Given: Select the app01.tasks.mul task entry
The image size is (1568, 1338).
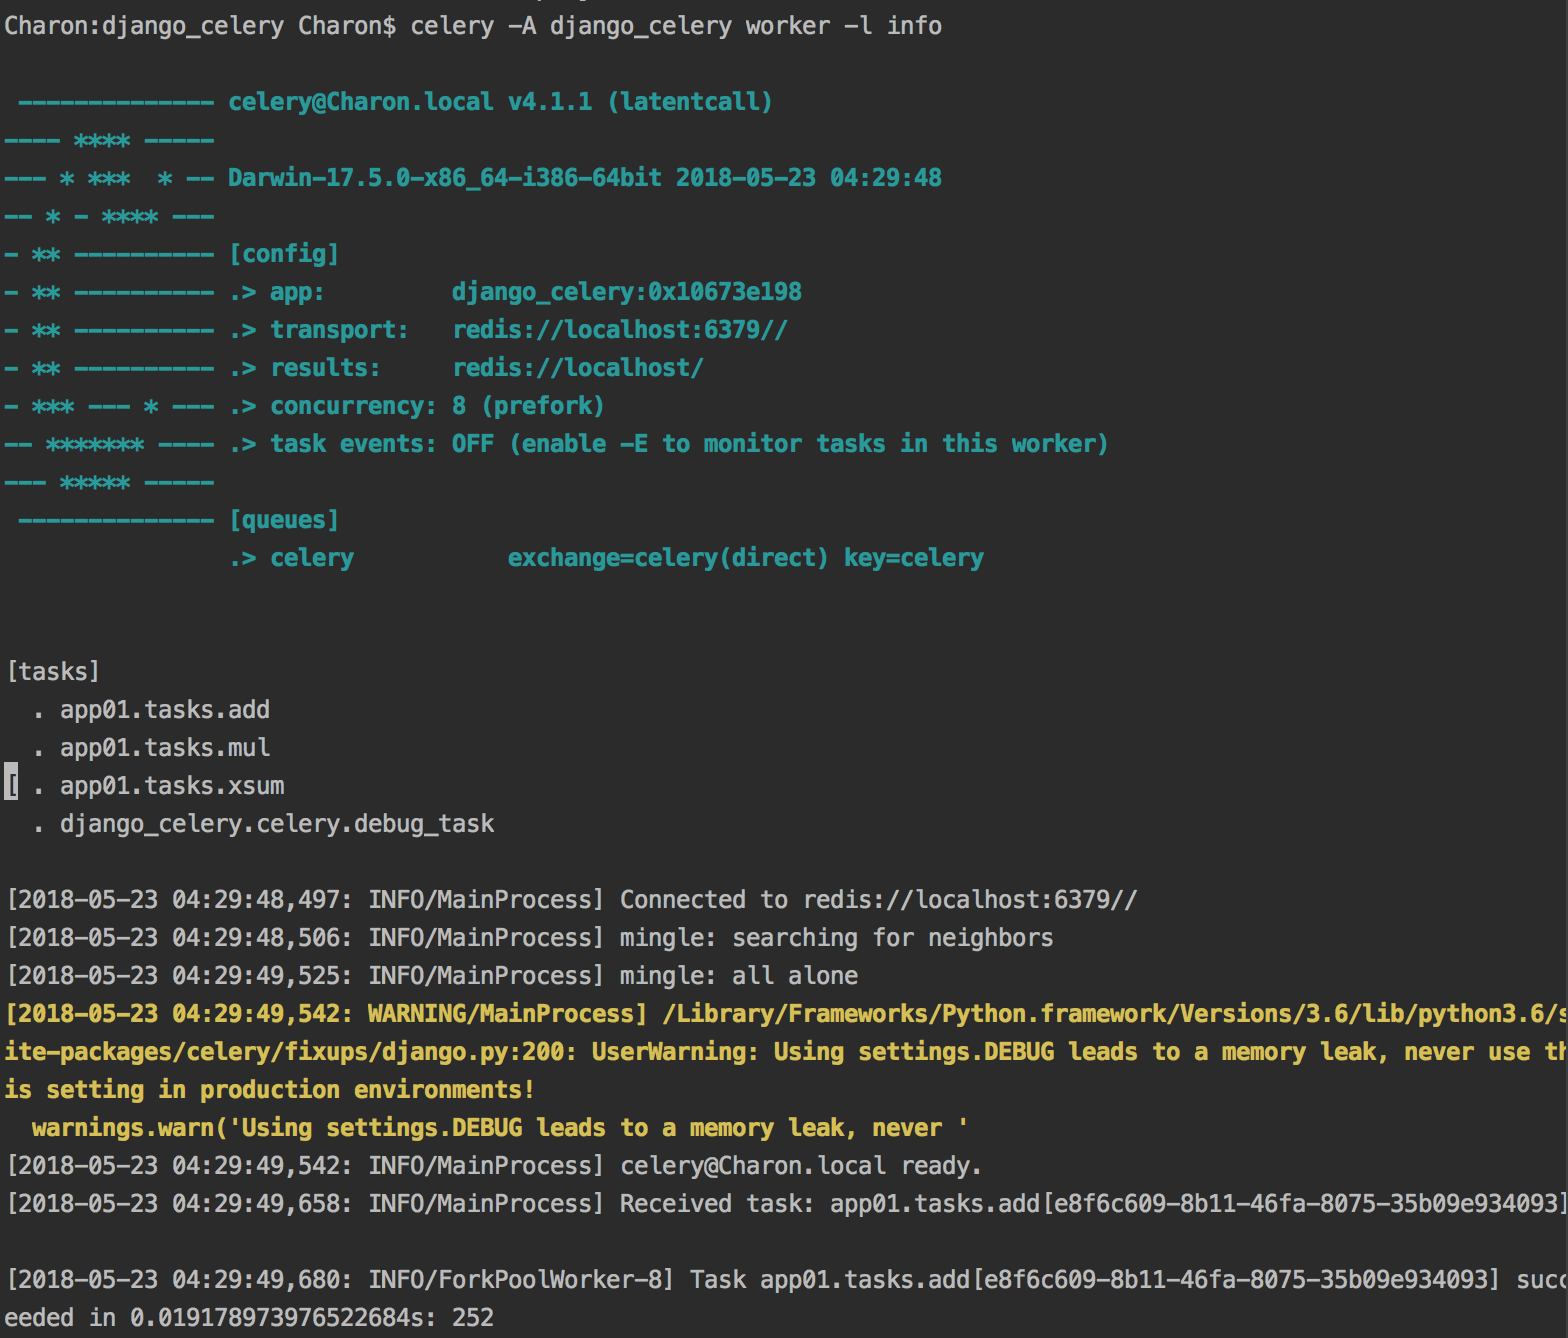Looking at the screenshot, I should (x=164, y=748).
